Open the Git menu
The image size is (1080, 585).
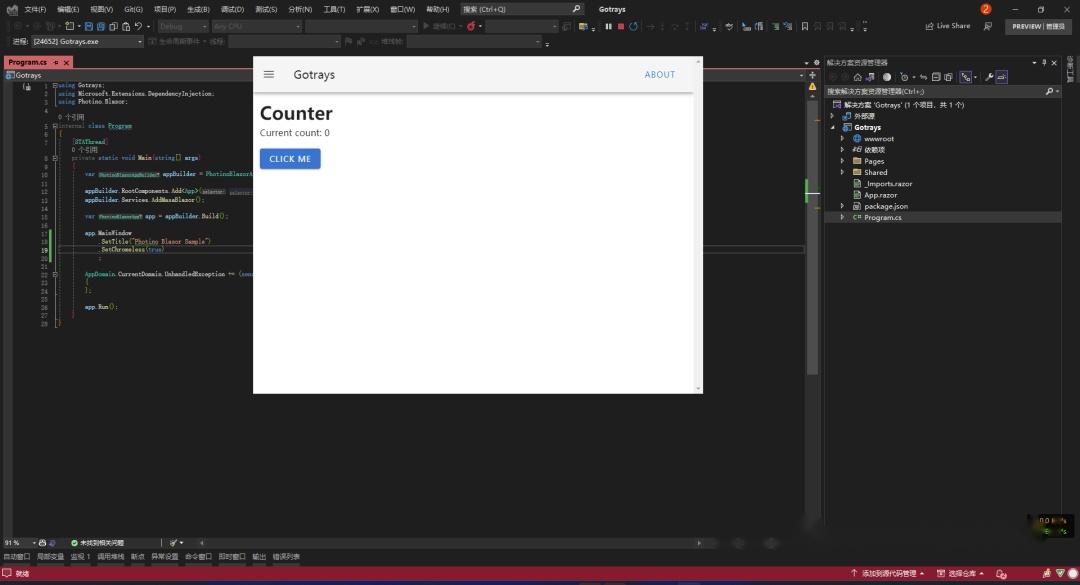(x=132, y=8)
